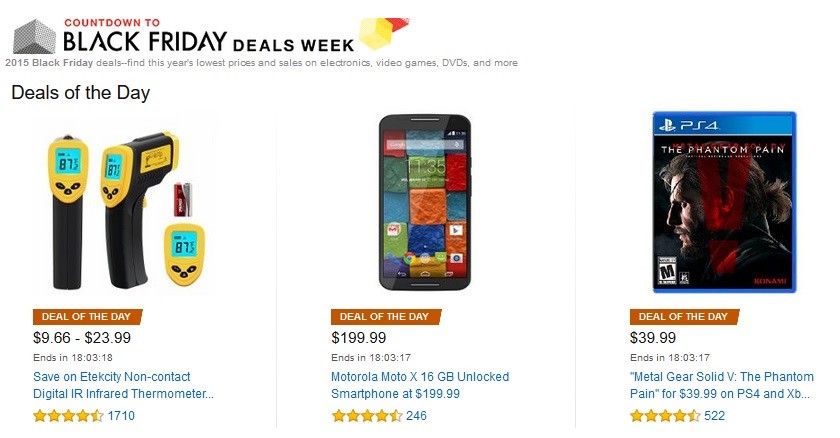Open the Motorola Moto X phone image

click(425, 202)
